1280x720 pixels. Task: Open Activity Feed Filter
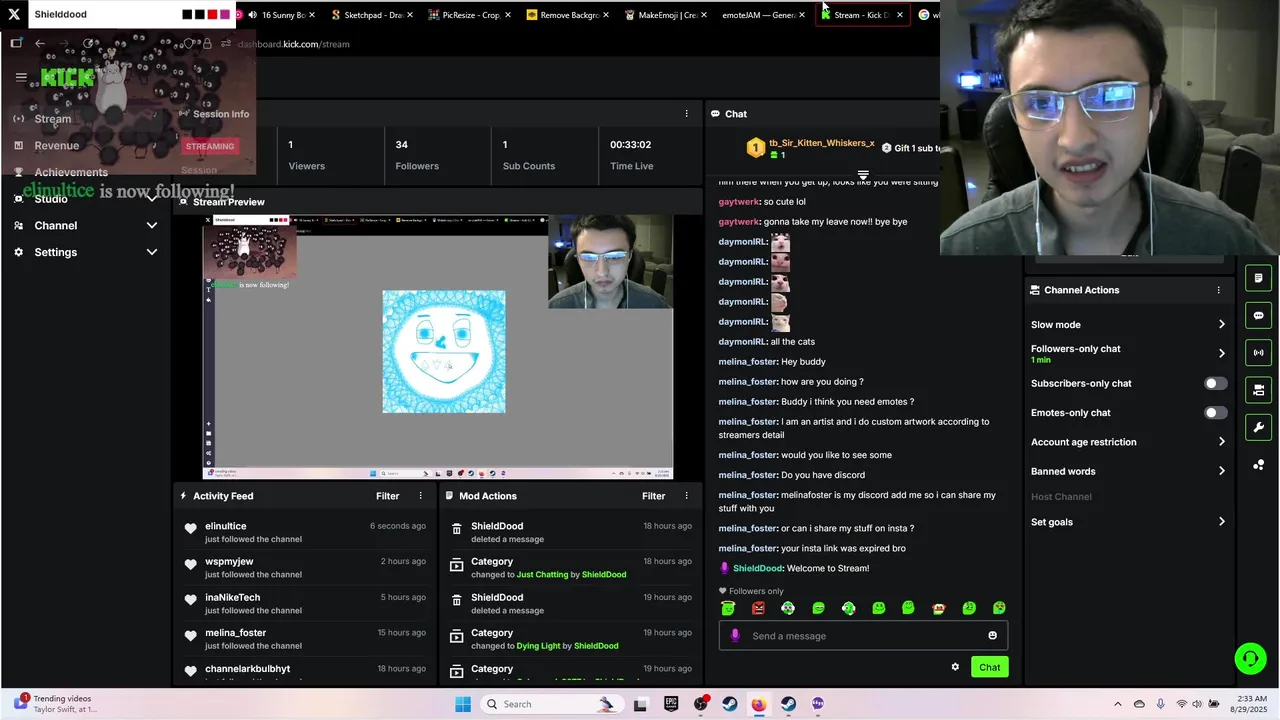tap(387, 496)
